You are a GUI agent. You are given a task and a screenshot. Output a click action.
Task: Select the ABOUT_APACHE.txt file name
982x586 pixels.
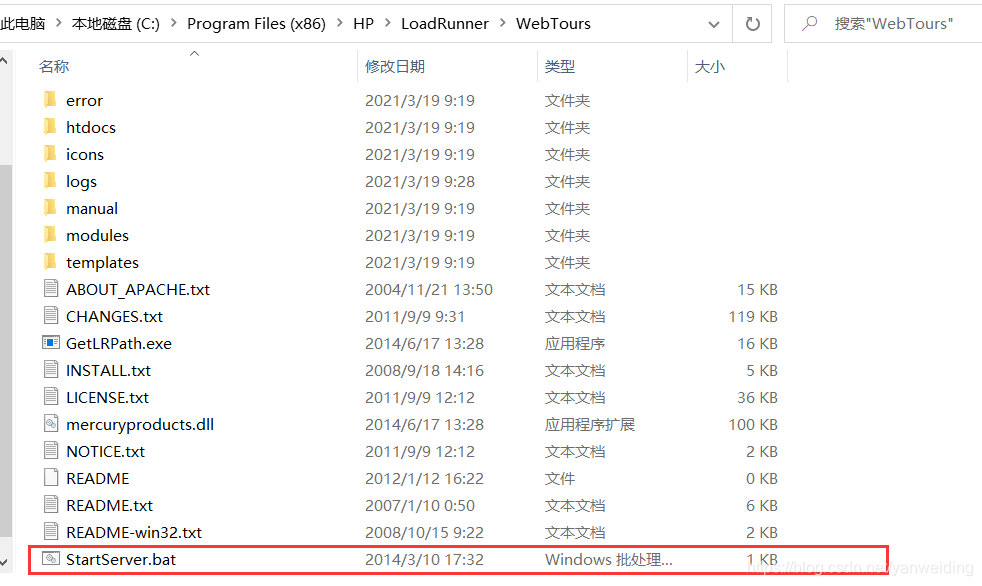click(138, 289)
